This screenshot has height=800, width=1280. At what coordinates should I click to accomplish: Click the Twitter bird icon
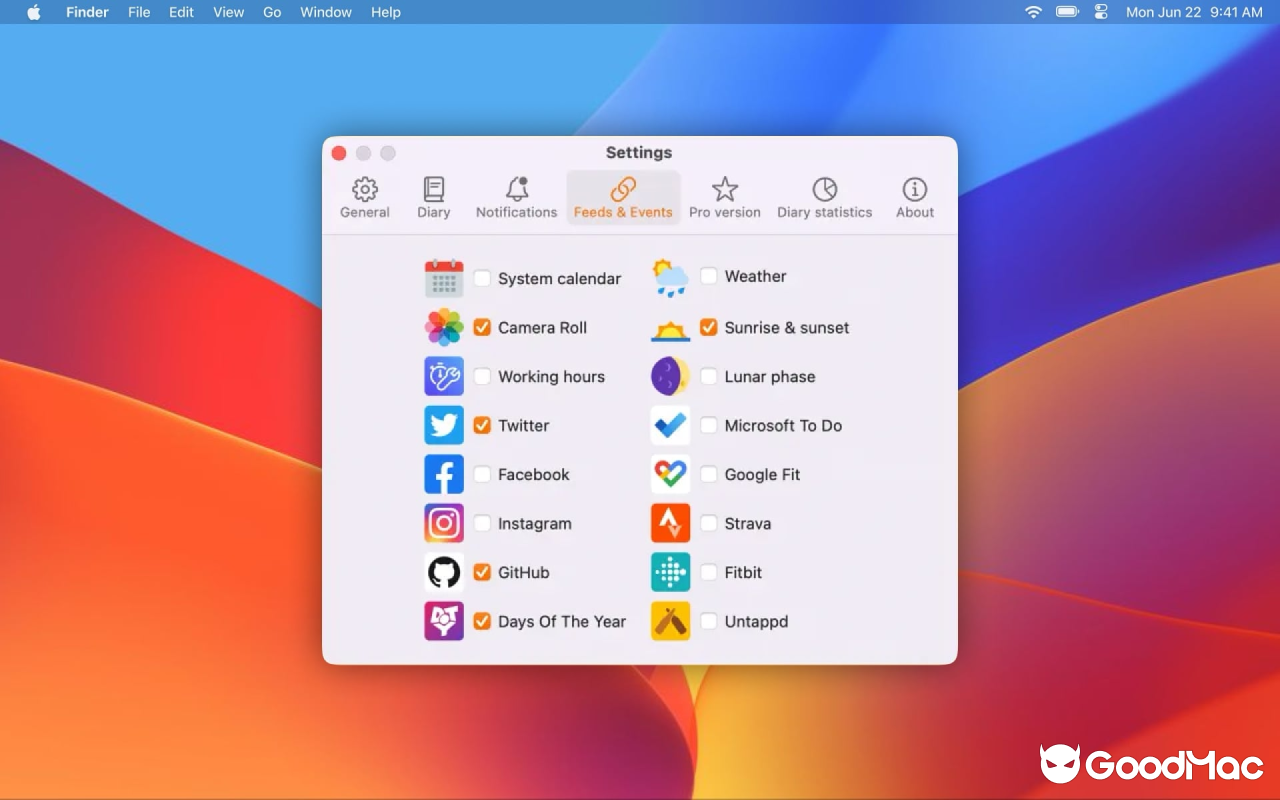(444, 425)
